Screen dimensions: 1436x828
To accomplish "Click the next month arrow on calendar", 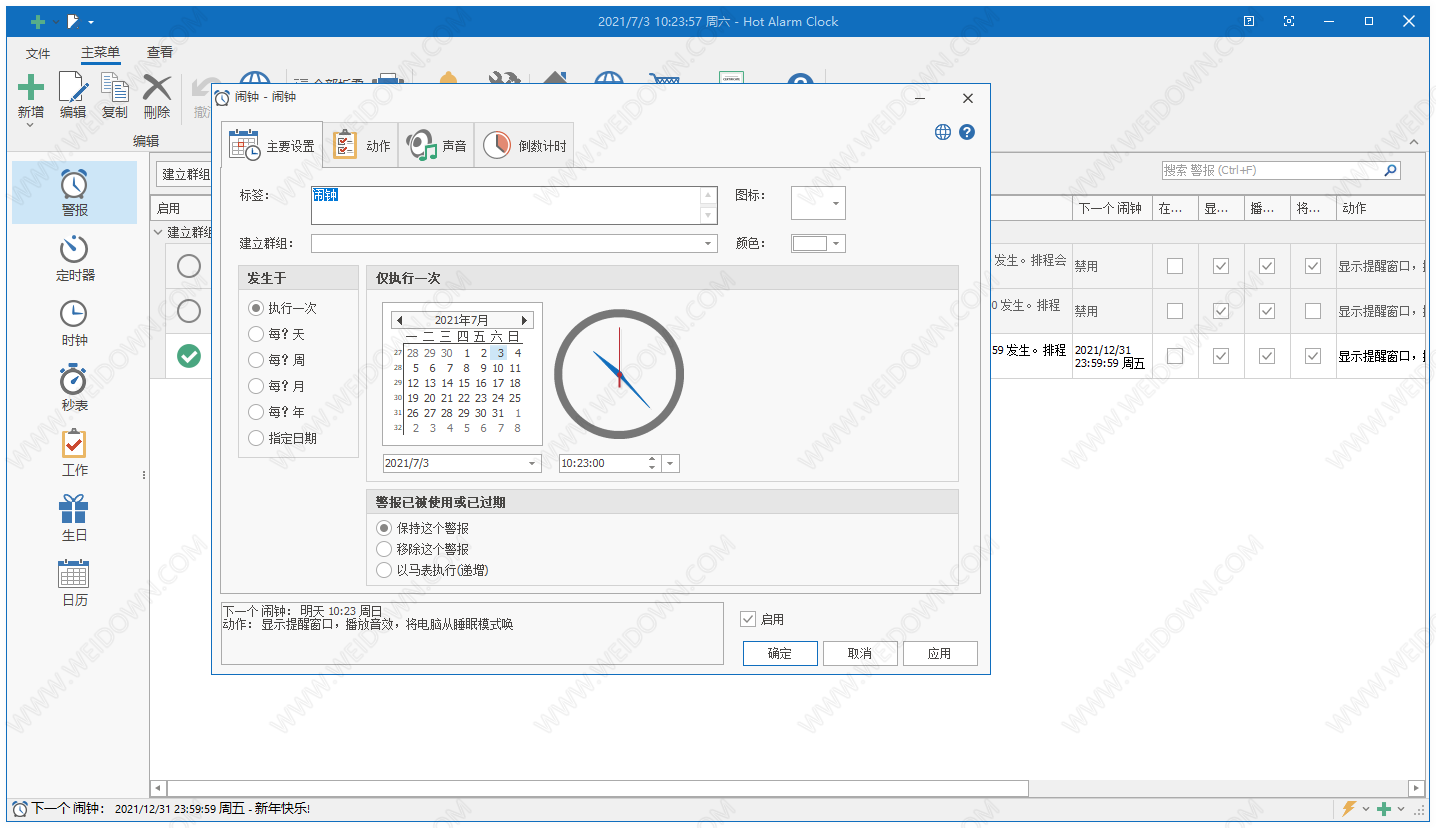I will 524,320.
